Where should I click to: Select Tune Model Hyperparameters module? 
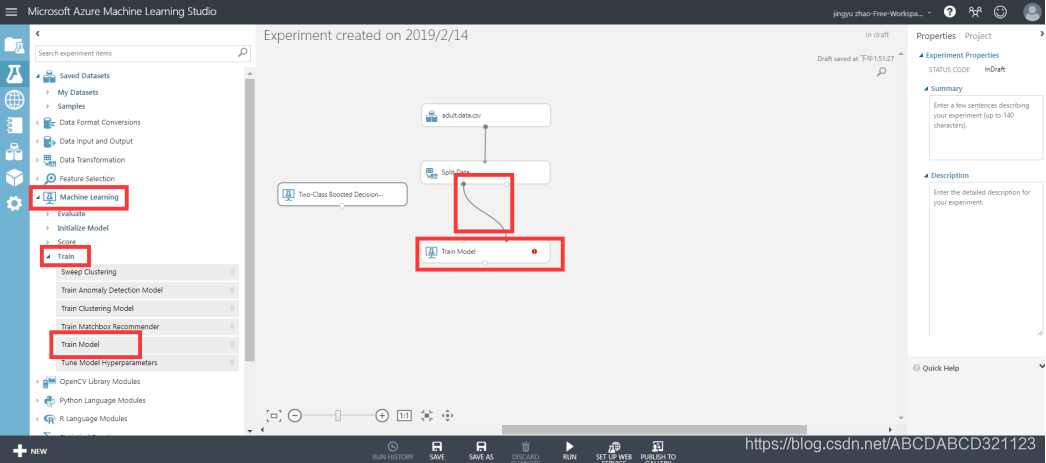[147, 363]
